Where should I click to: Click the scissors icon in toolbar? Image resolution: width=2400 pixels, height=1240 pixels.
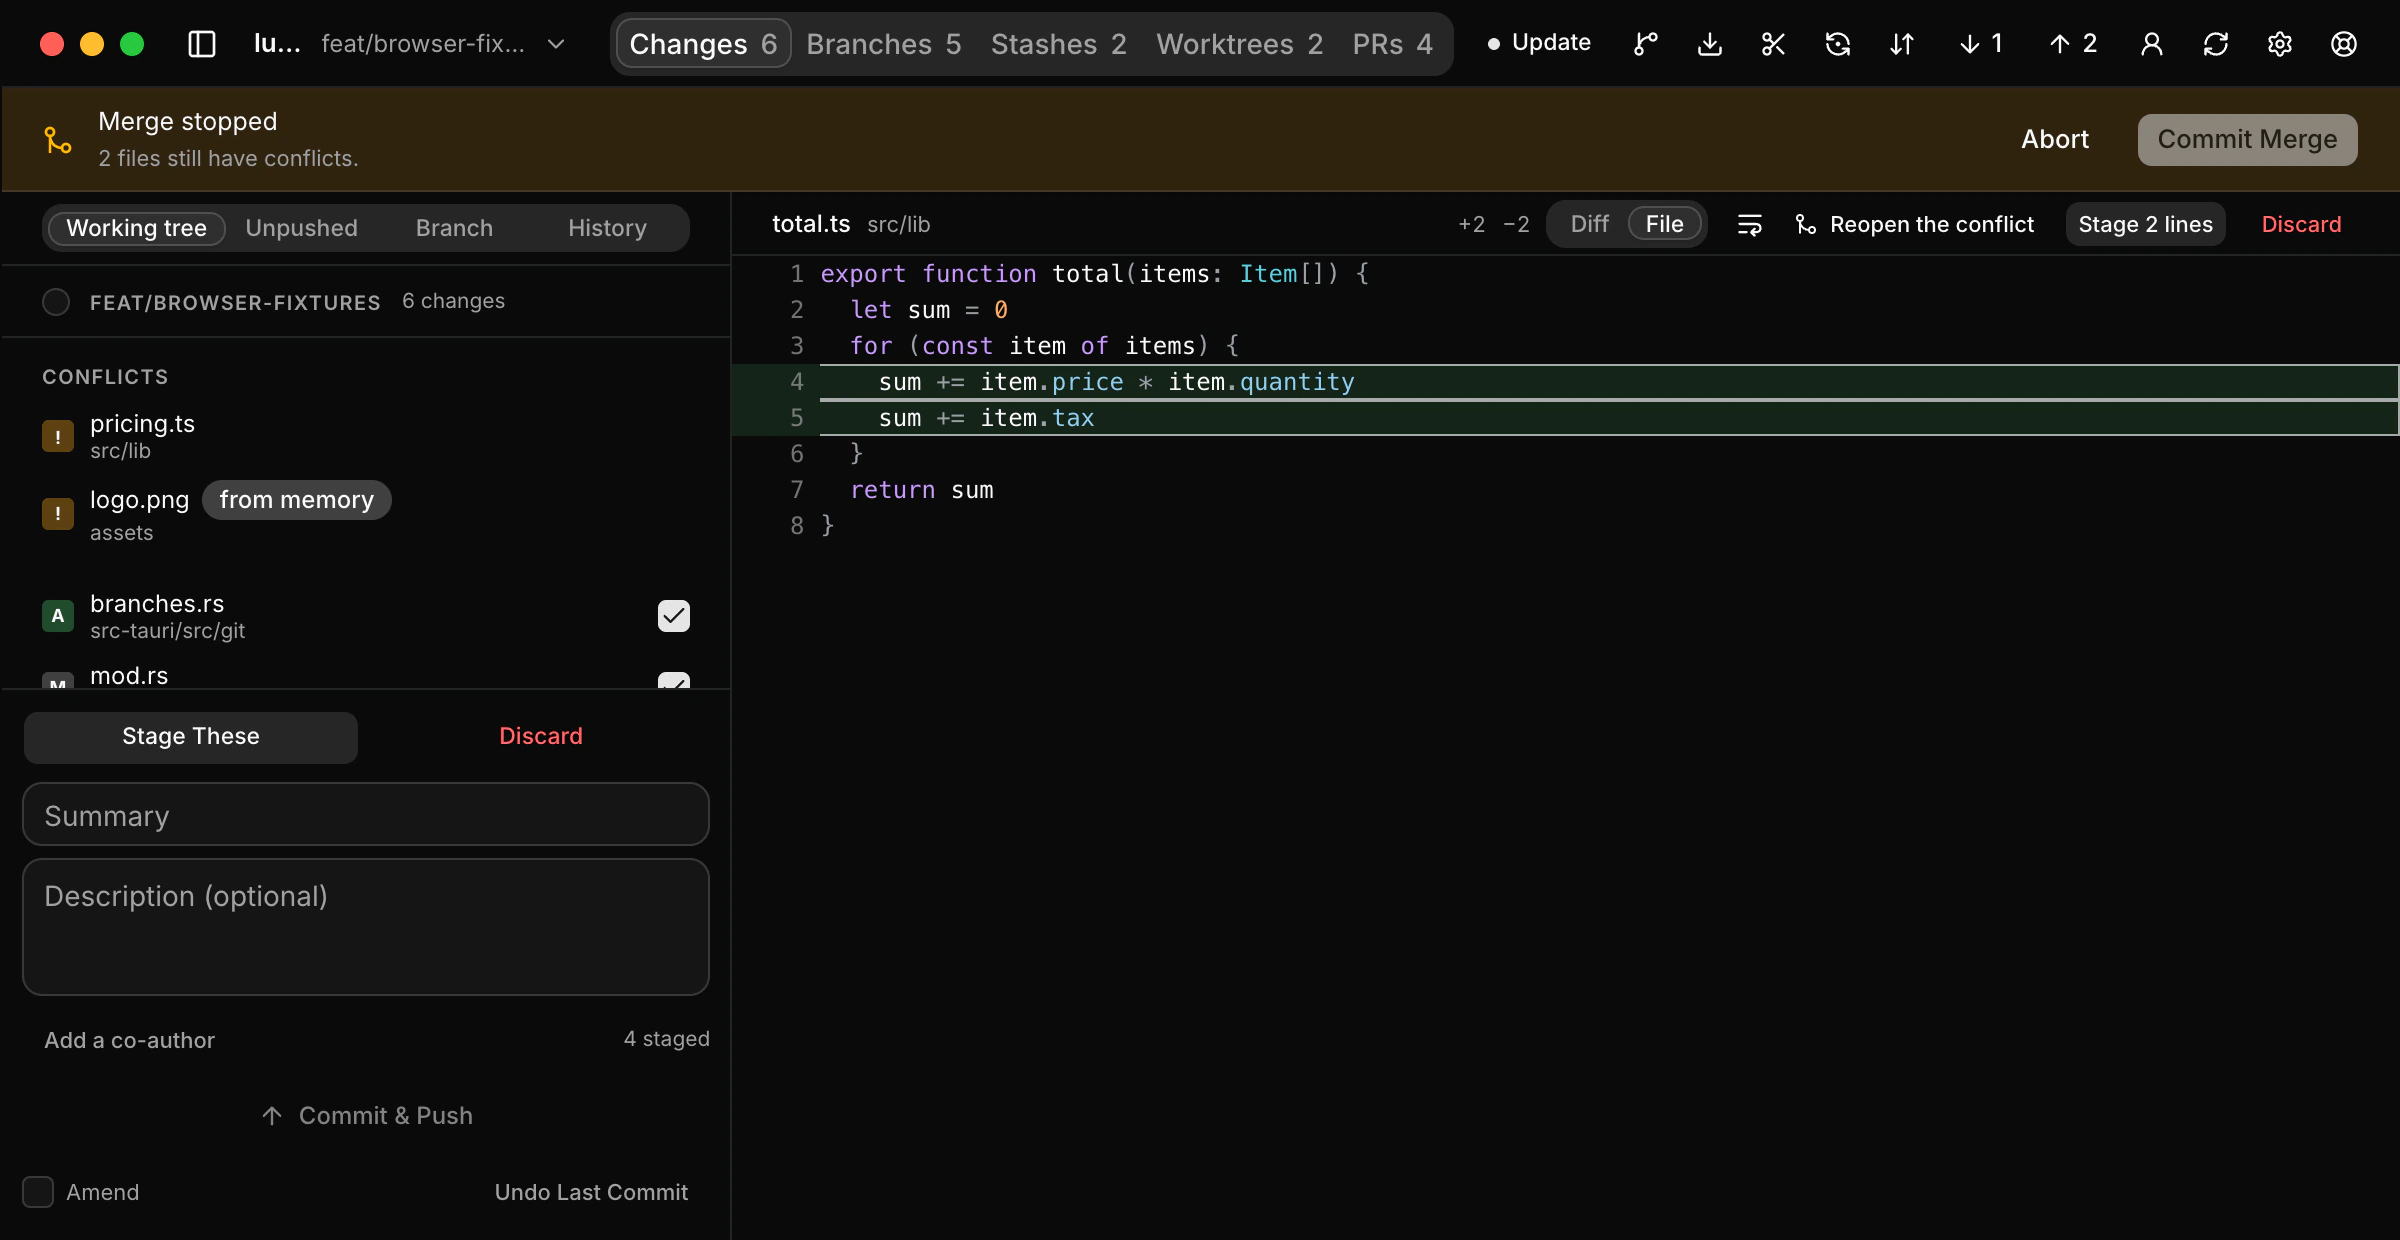(x=1773, y=44)
